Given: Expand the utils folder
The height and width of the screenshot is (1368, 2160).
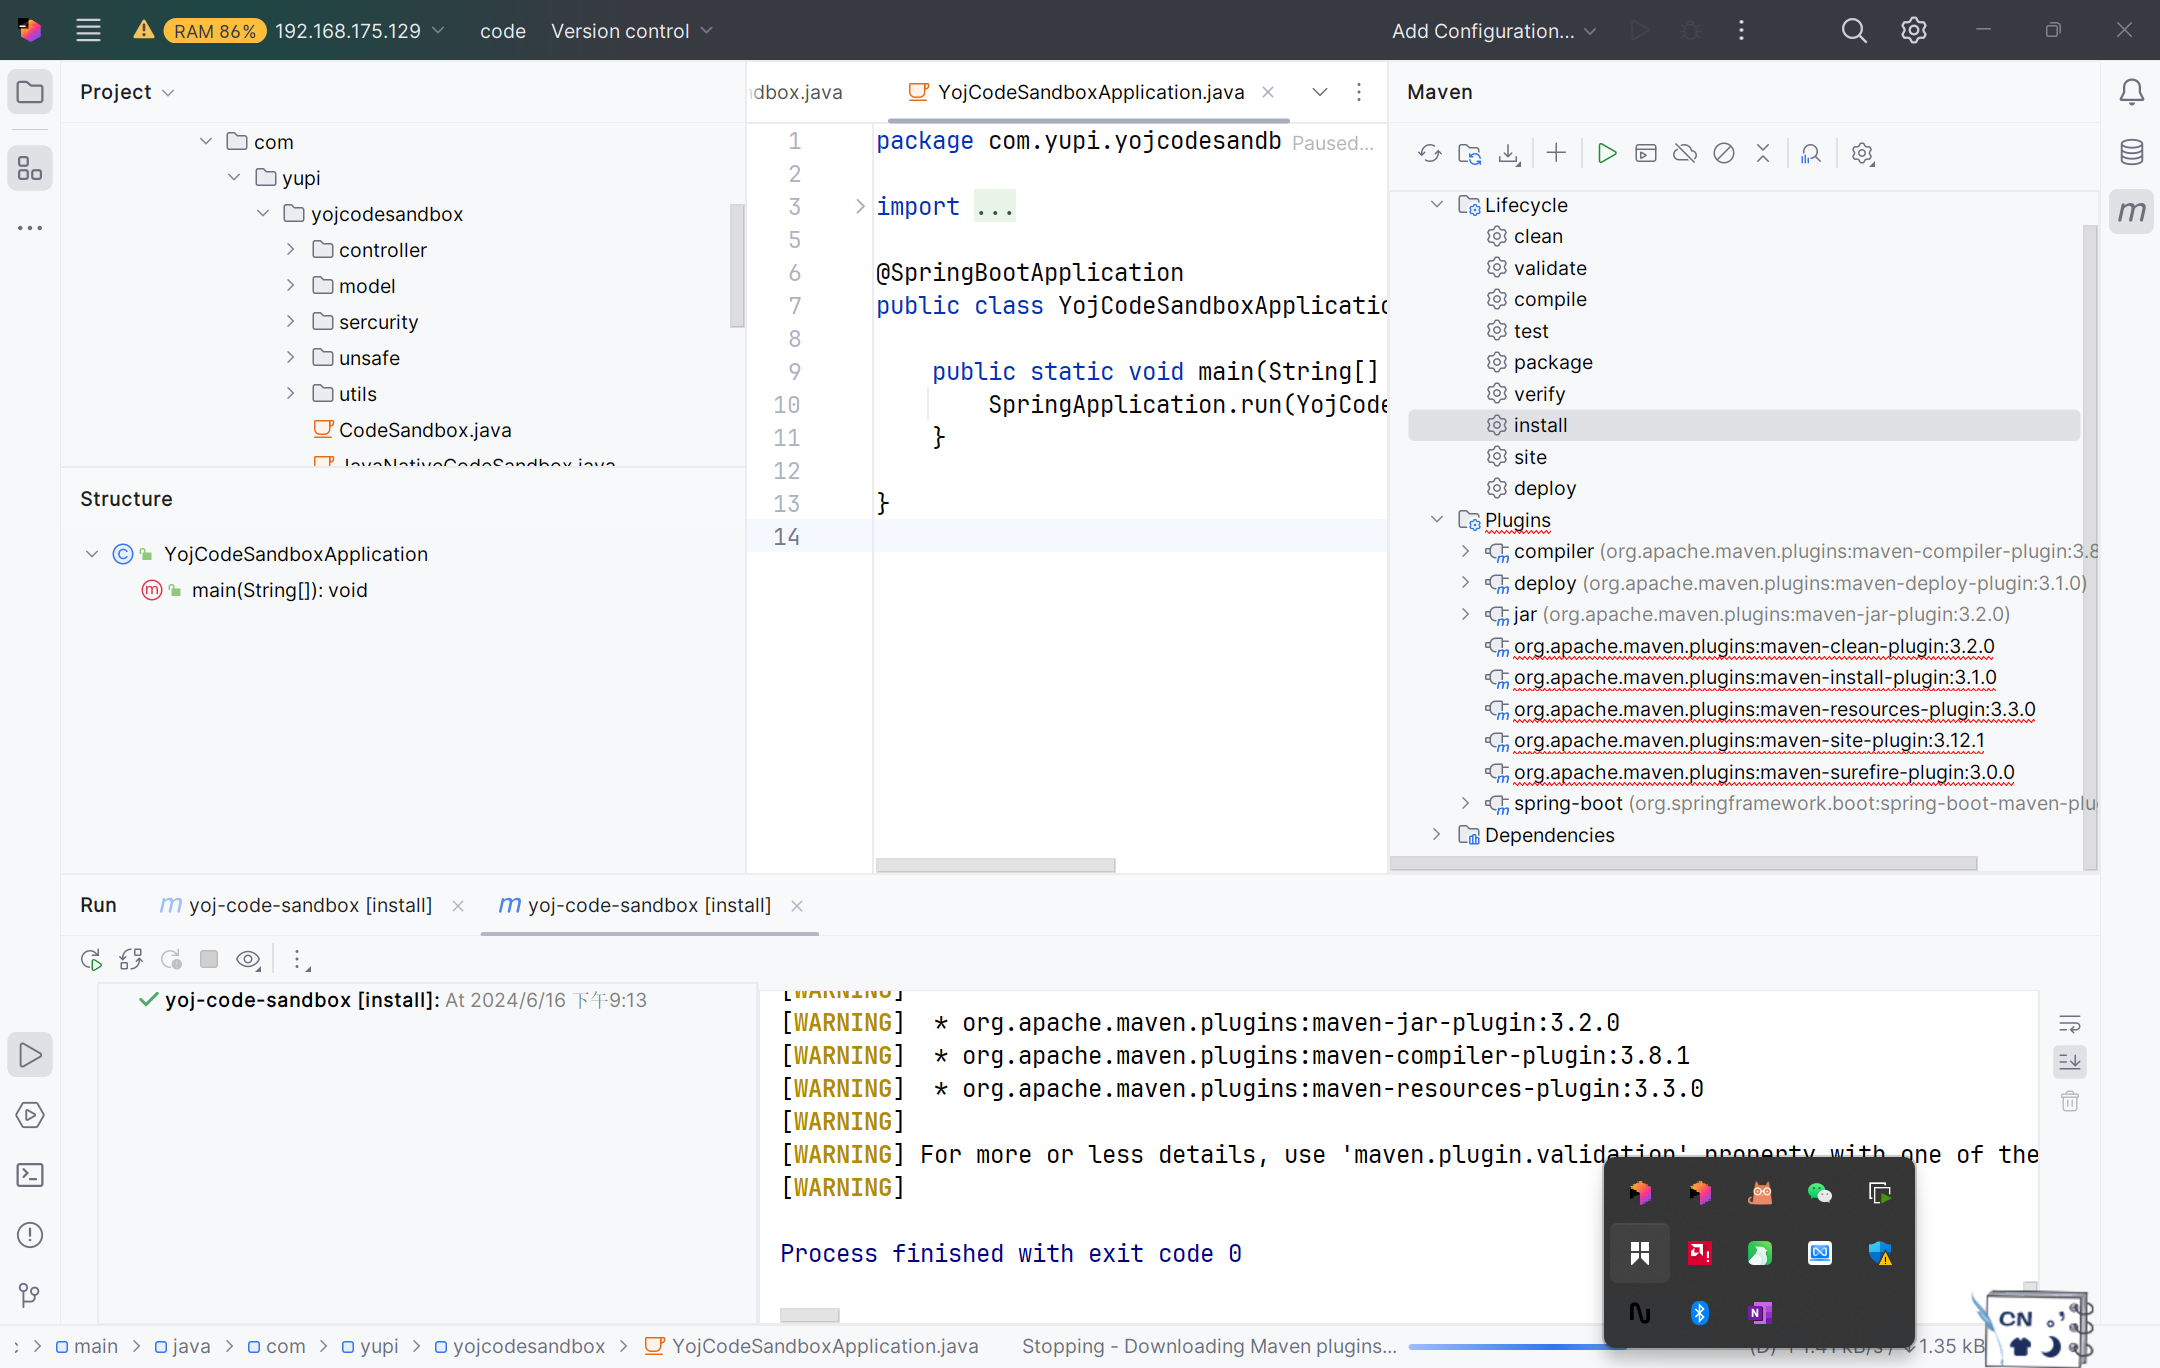Looking at the screenshot, I should [291, 394].
